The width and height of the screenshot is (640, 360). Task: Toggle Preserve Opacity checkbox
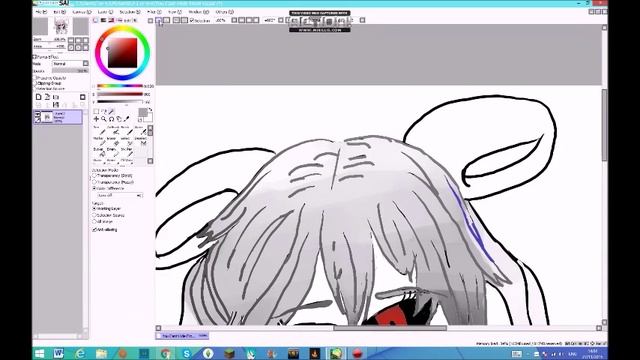[36, 78]
